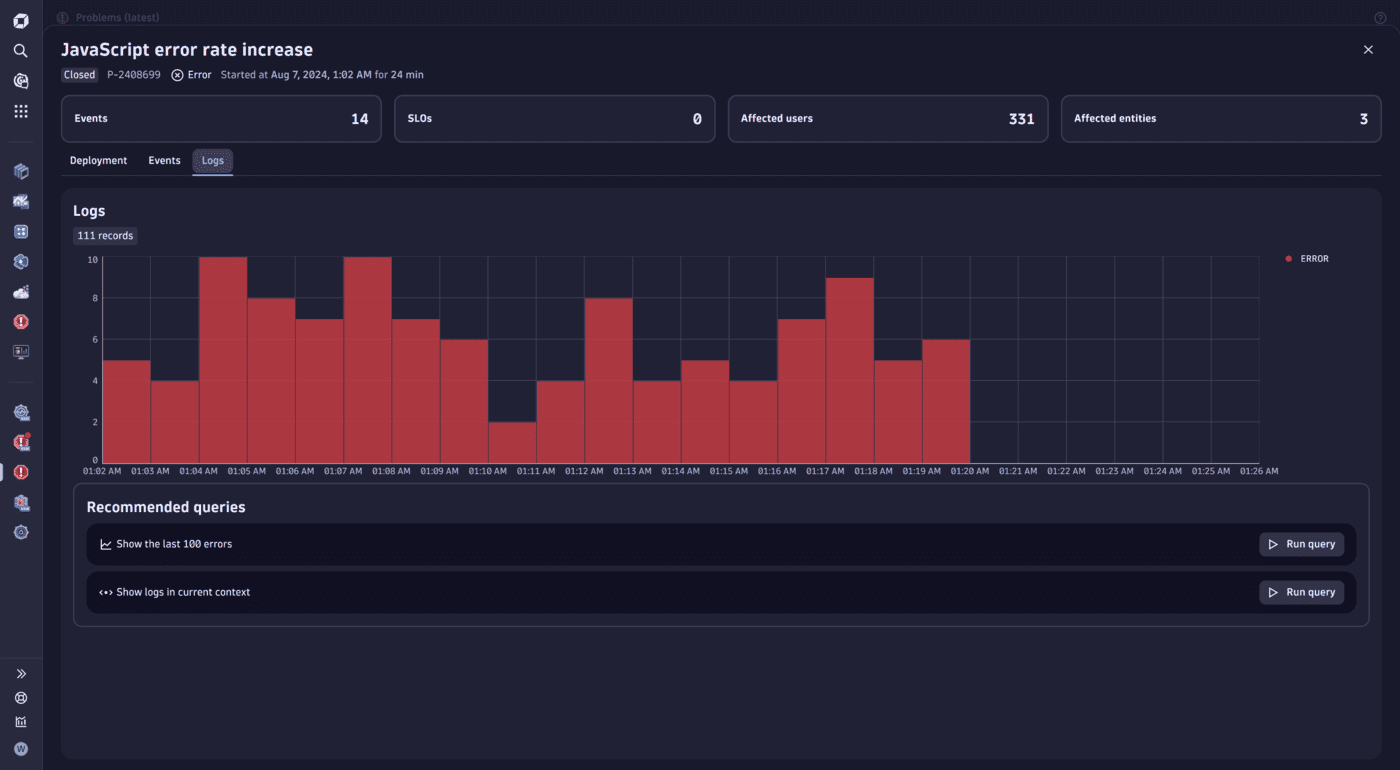Screen dimensions: 1400x770
Task: Open the Dynatrace app launcher grid
Action: point(20,111)
